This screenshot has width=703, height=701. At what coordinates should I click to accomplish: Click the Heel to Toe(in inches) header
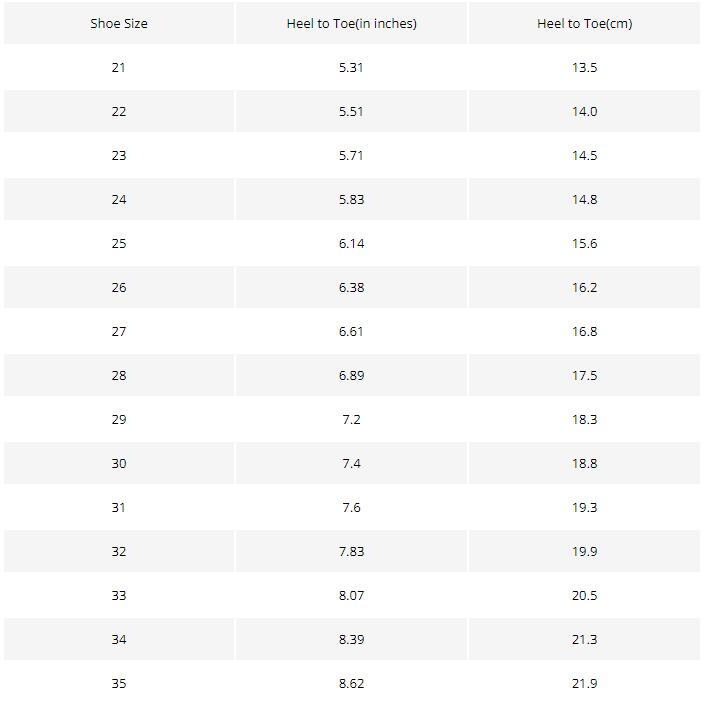point(351,23)
